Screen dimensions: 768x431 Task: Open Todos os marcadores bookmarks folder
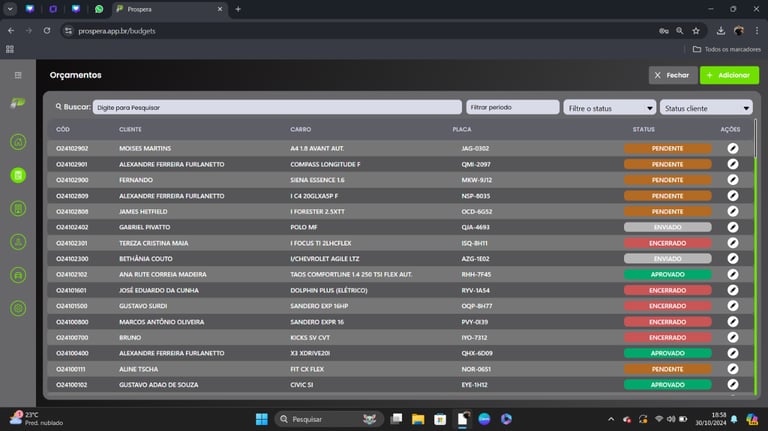coord(727,49)
